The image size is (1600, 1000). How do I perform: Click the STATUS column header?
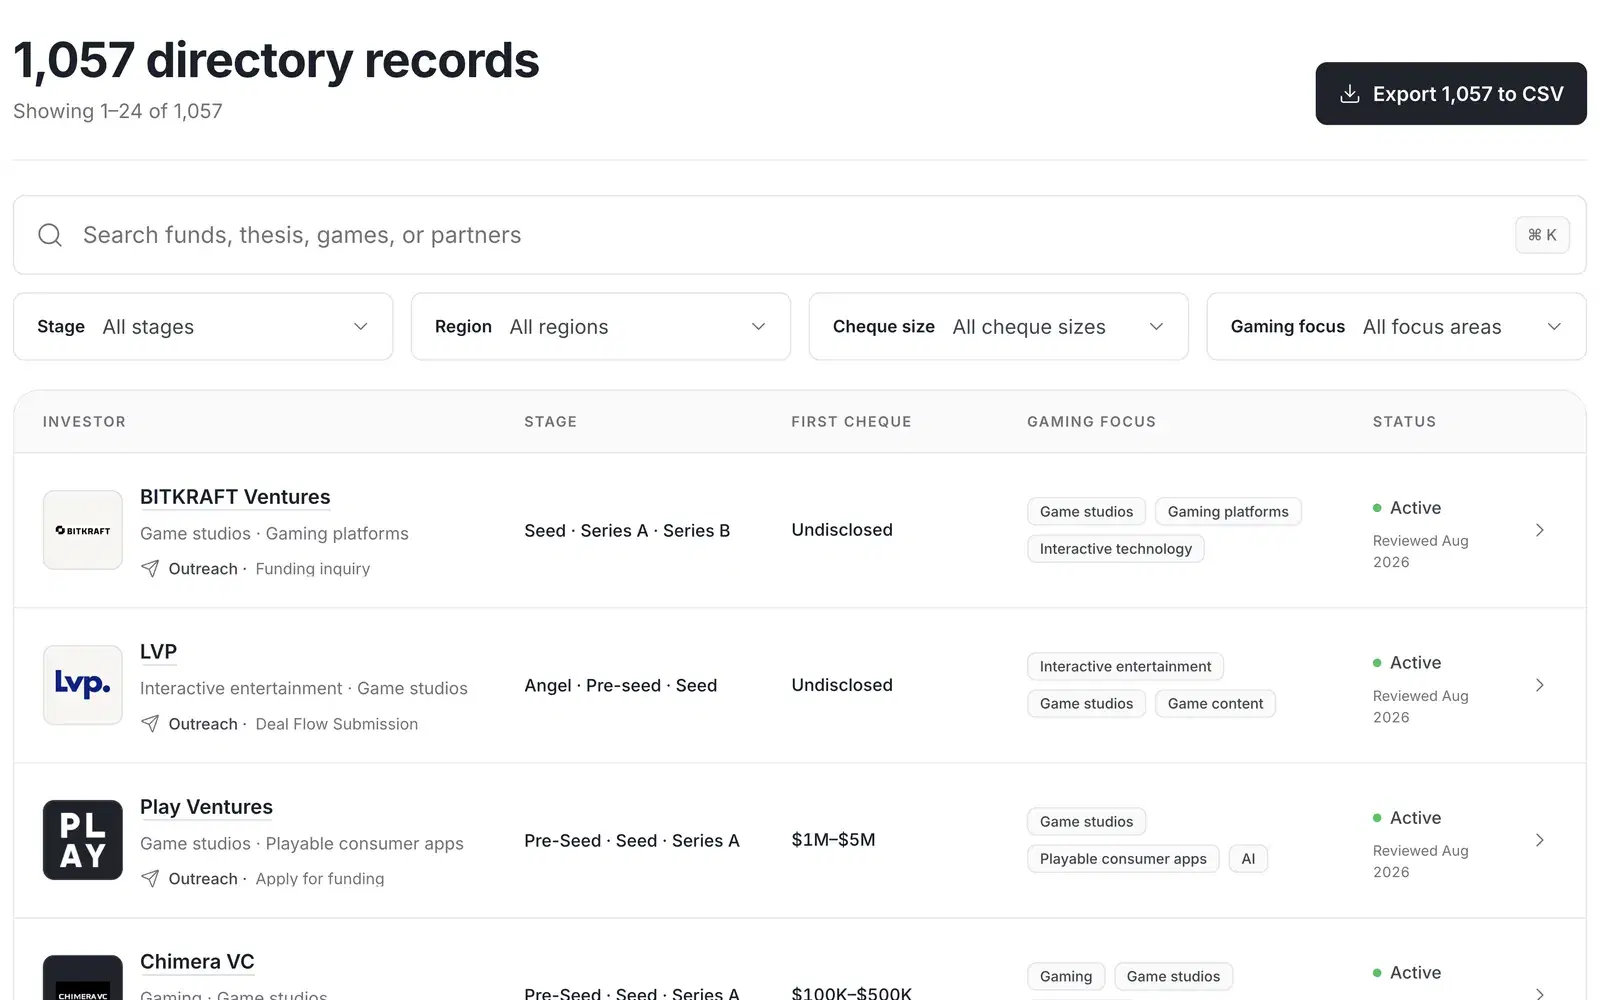point(1404,422)
